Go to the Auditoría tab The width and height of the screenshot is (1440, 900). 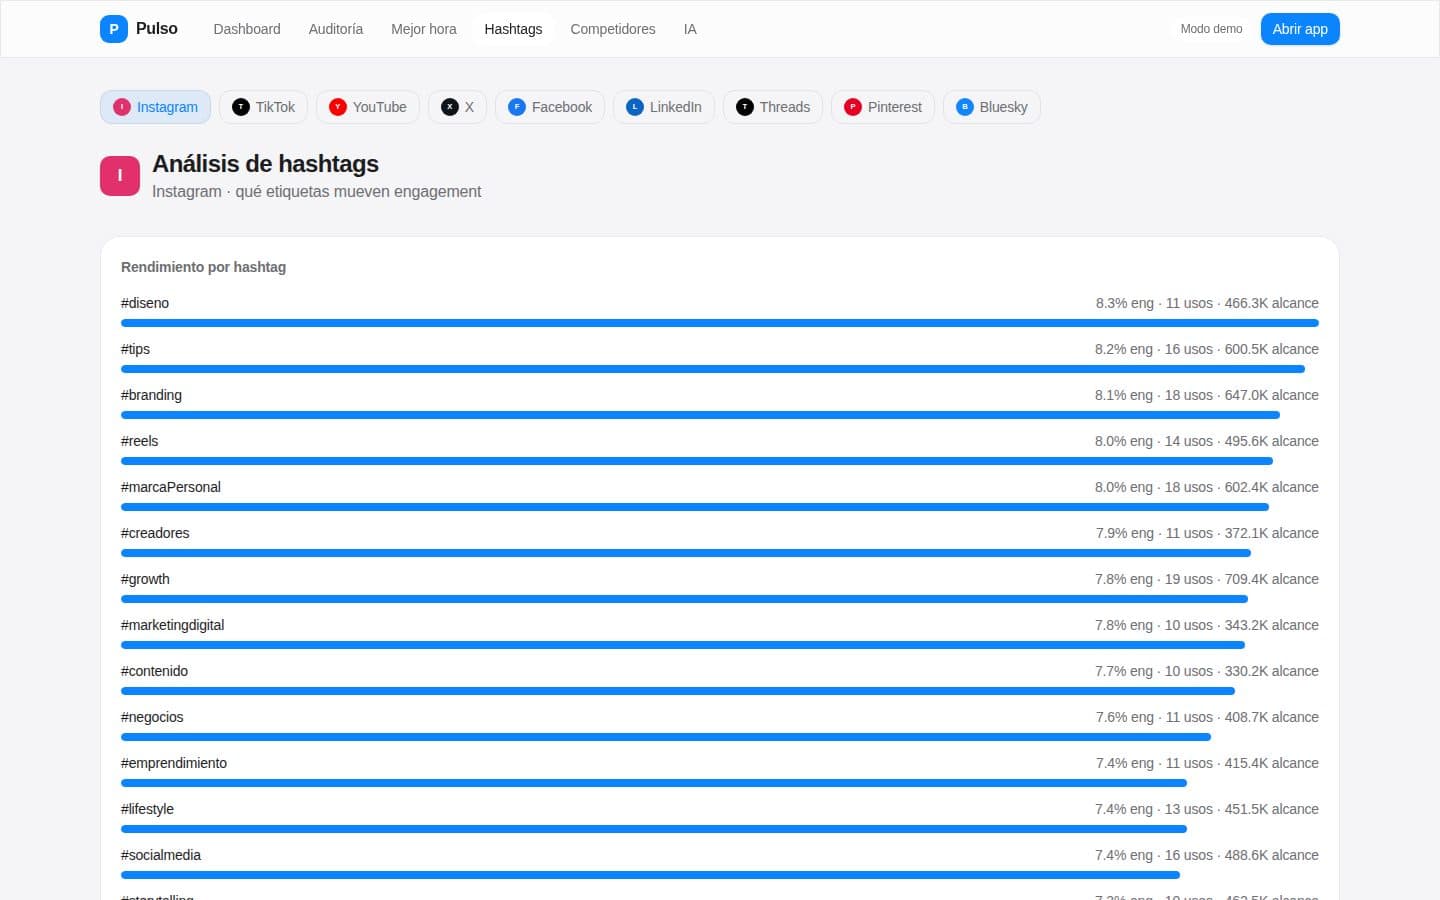pyautogui.click(x=336, y=29)
